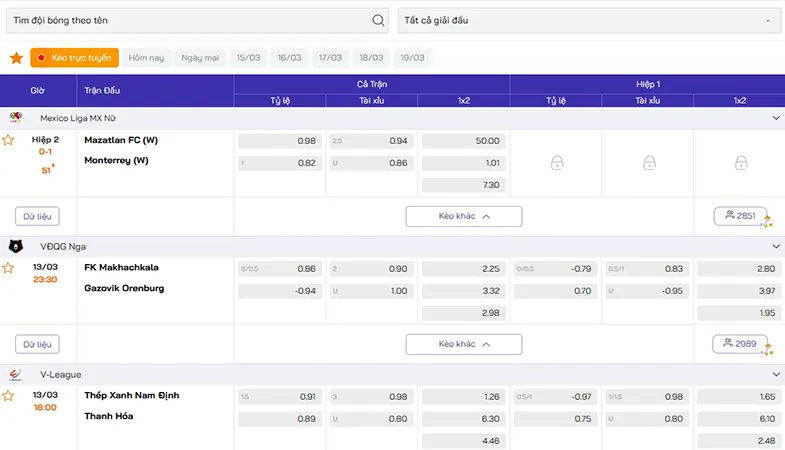785x450 pixels.
Task: Pick Makhachkala handicap odds 0.86
Action: tap(280, 269)
